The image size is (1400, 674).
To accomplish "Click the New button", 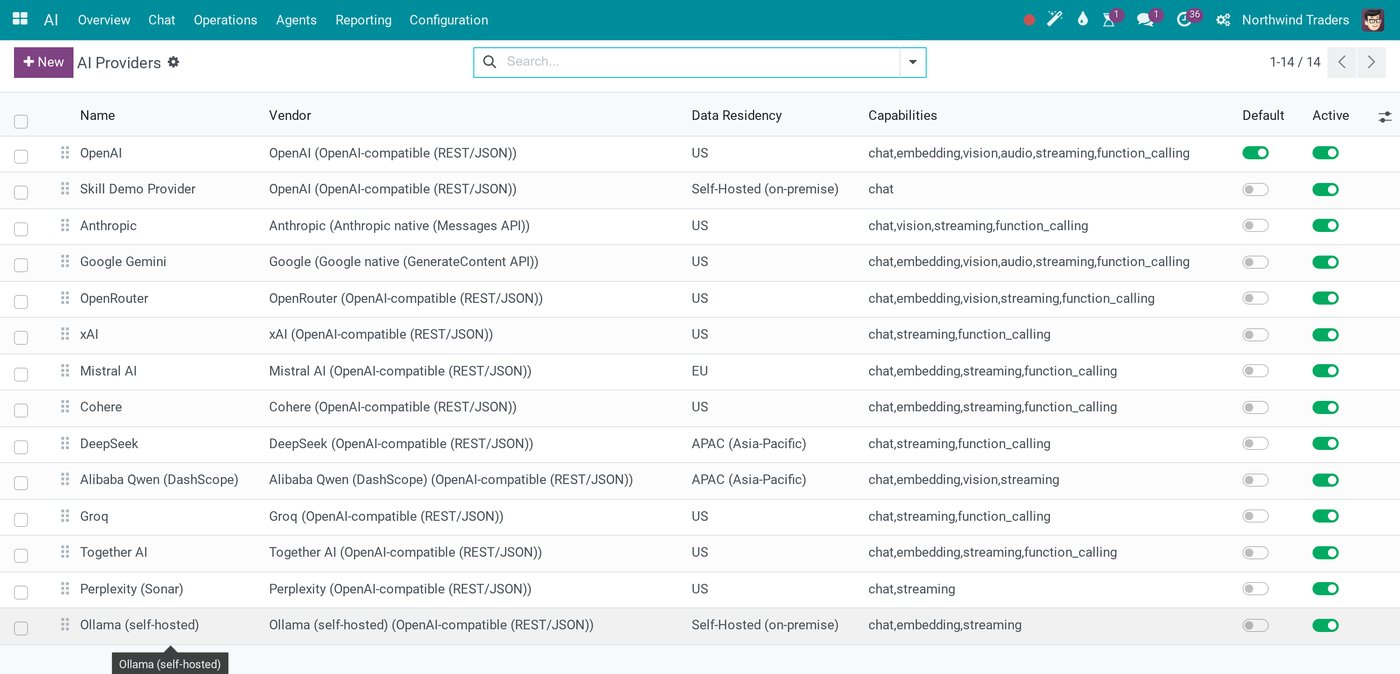I will click(43, 62).
